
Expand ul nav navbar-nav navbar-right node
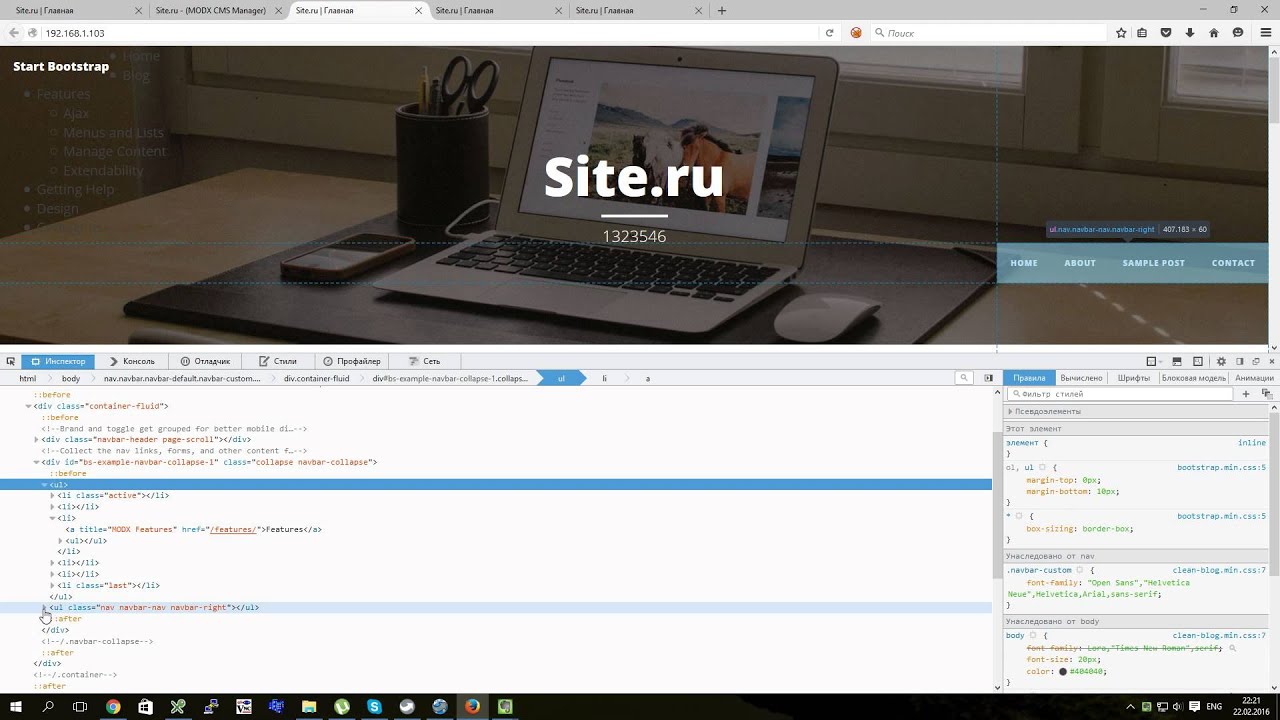coord(44,607)
